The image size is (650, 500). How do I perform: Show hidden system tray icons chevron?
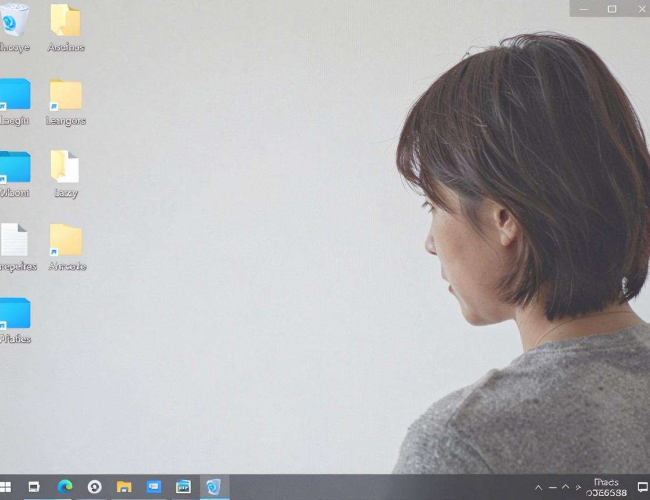coord(538,488)
